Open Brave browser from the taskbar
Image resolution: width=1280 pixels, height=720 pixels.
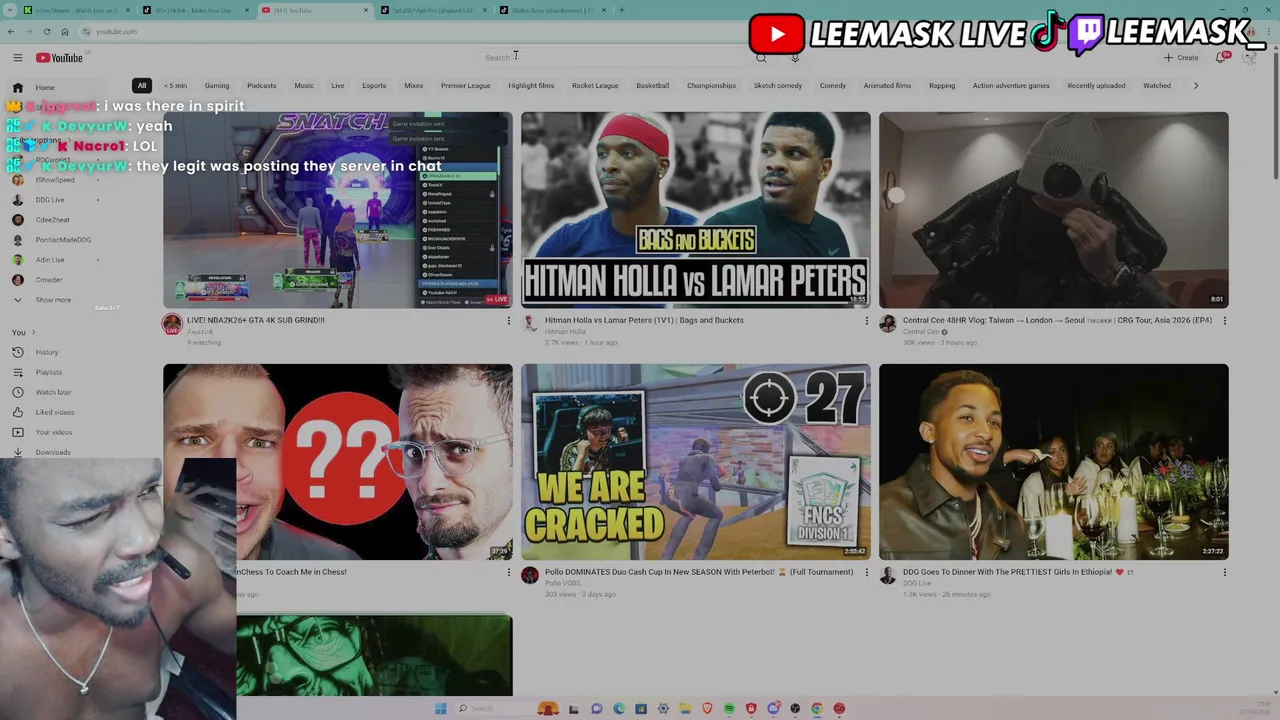coord(707,708)
